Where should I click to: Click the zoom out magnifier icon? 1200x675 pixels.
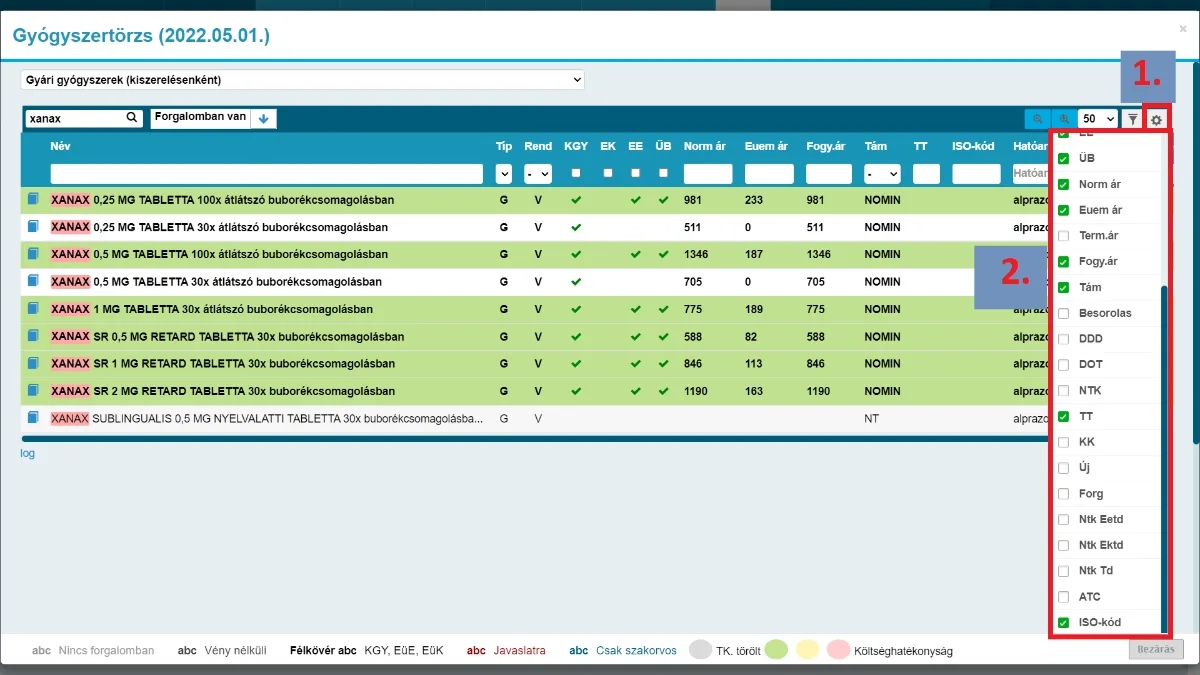(1037, 119)
